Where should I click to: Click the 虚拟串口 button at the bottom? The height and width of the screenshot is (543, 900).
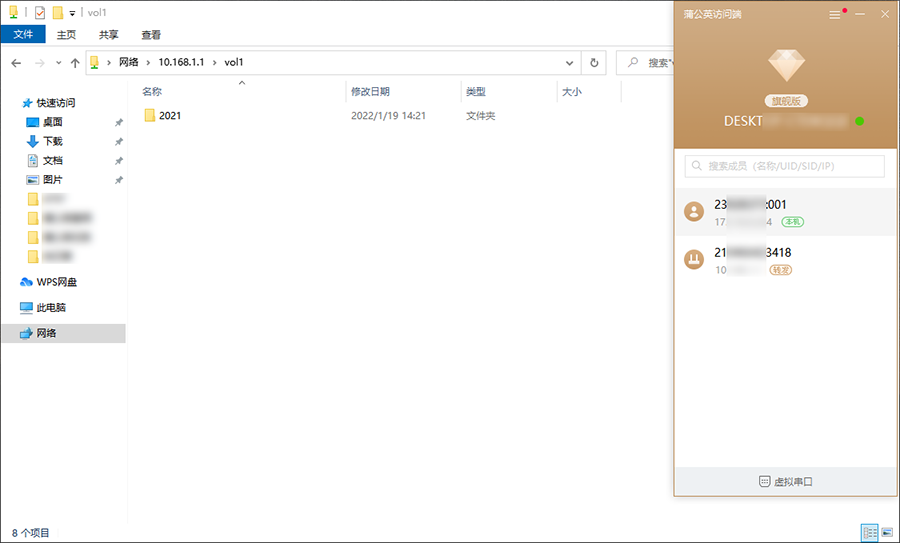[786, 481]
